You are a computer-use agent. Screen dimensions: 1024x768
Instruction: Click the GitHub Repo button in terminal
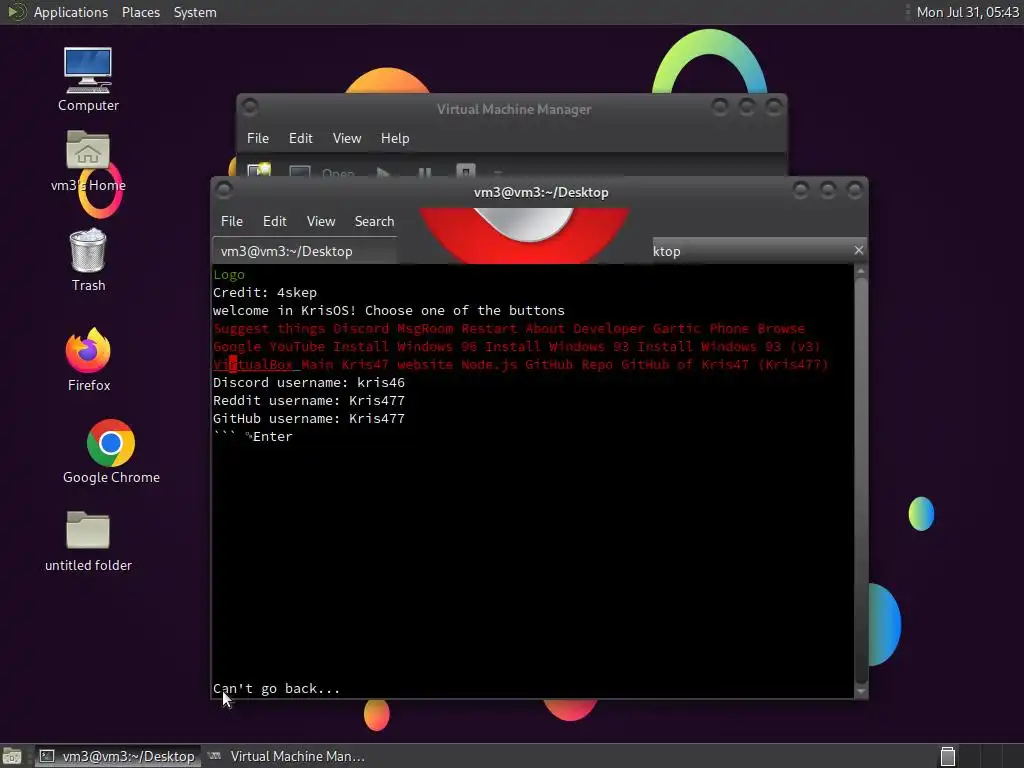569,364
